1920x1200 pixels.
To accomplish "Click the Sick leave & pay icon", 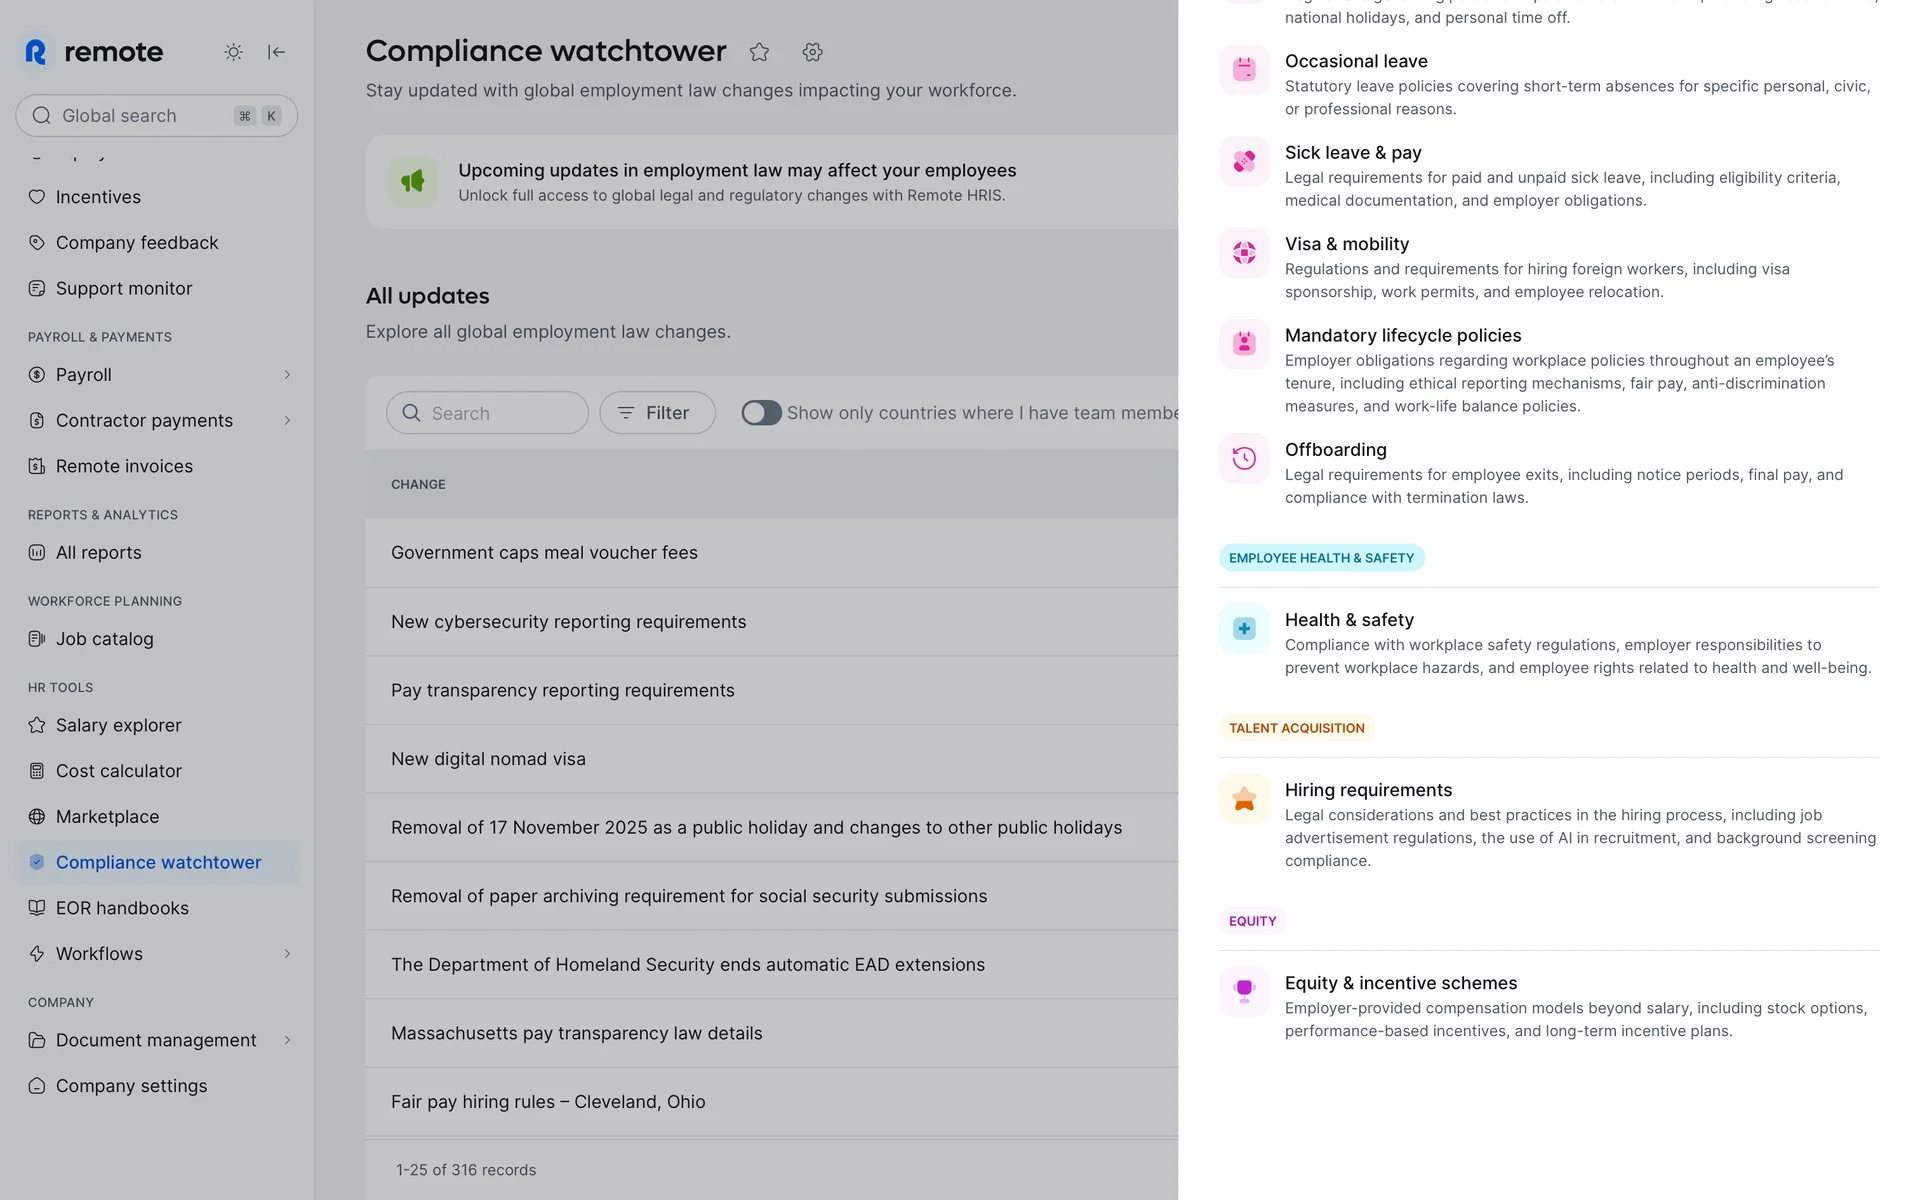I will [1244, 161].
